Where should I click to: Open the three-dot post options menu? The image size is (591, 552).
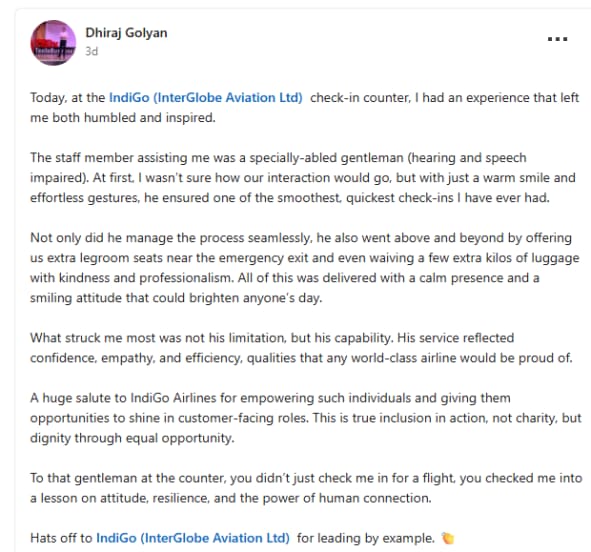[557, 39]
